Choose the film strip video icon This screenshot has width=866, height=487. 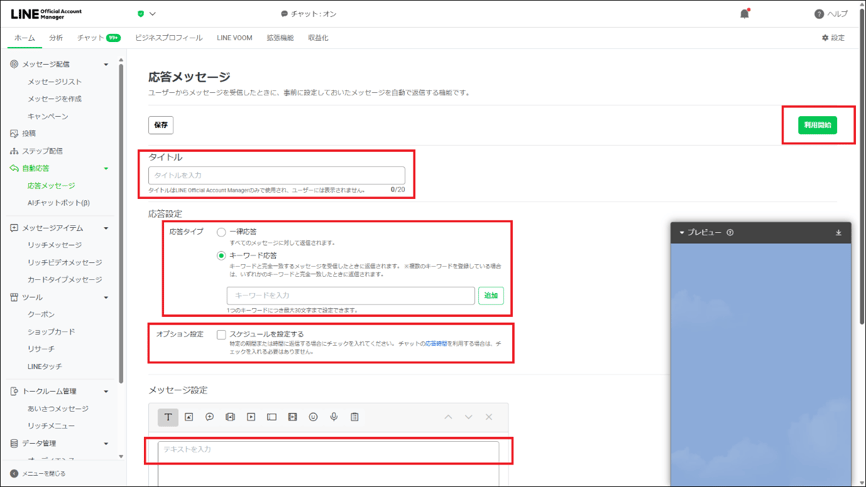coord(293,417)
